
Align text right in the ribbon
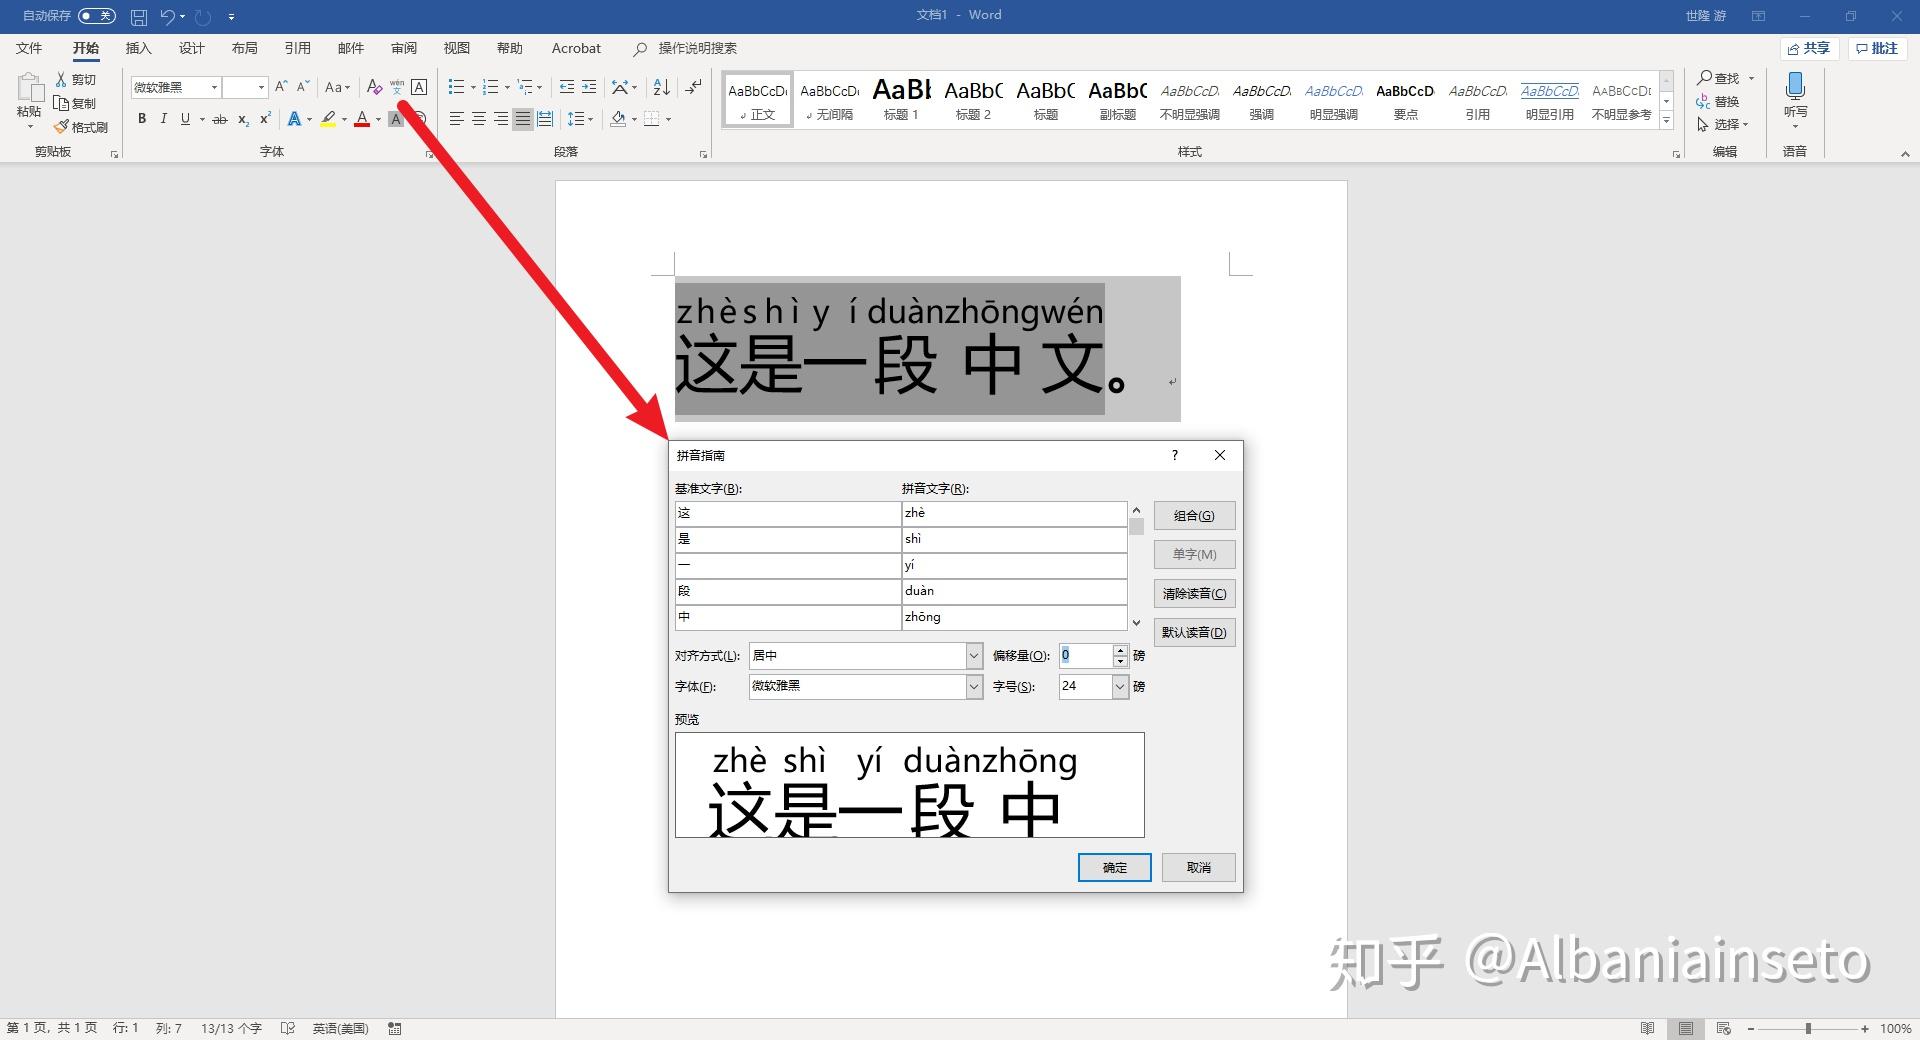coord(500,119)
